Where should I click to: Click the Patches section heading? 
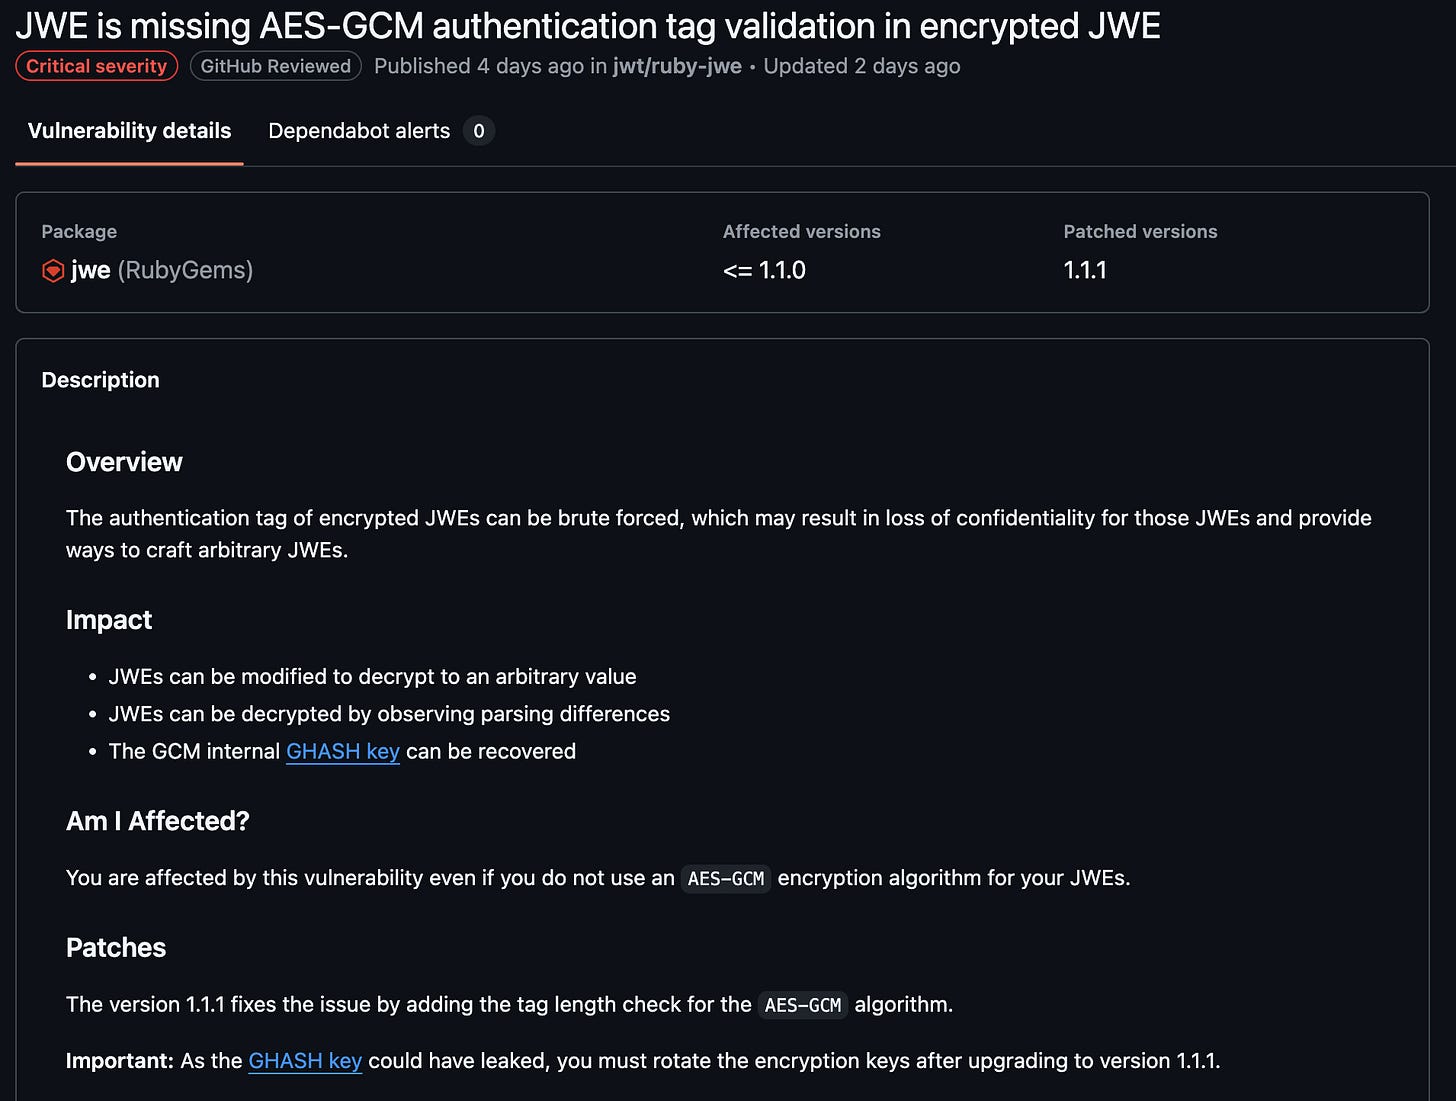pos(116,948)
